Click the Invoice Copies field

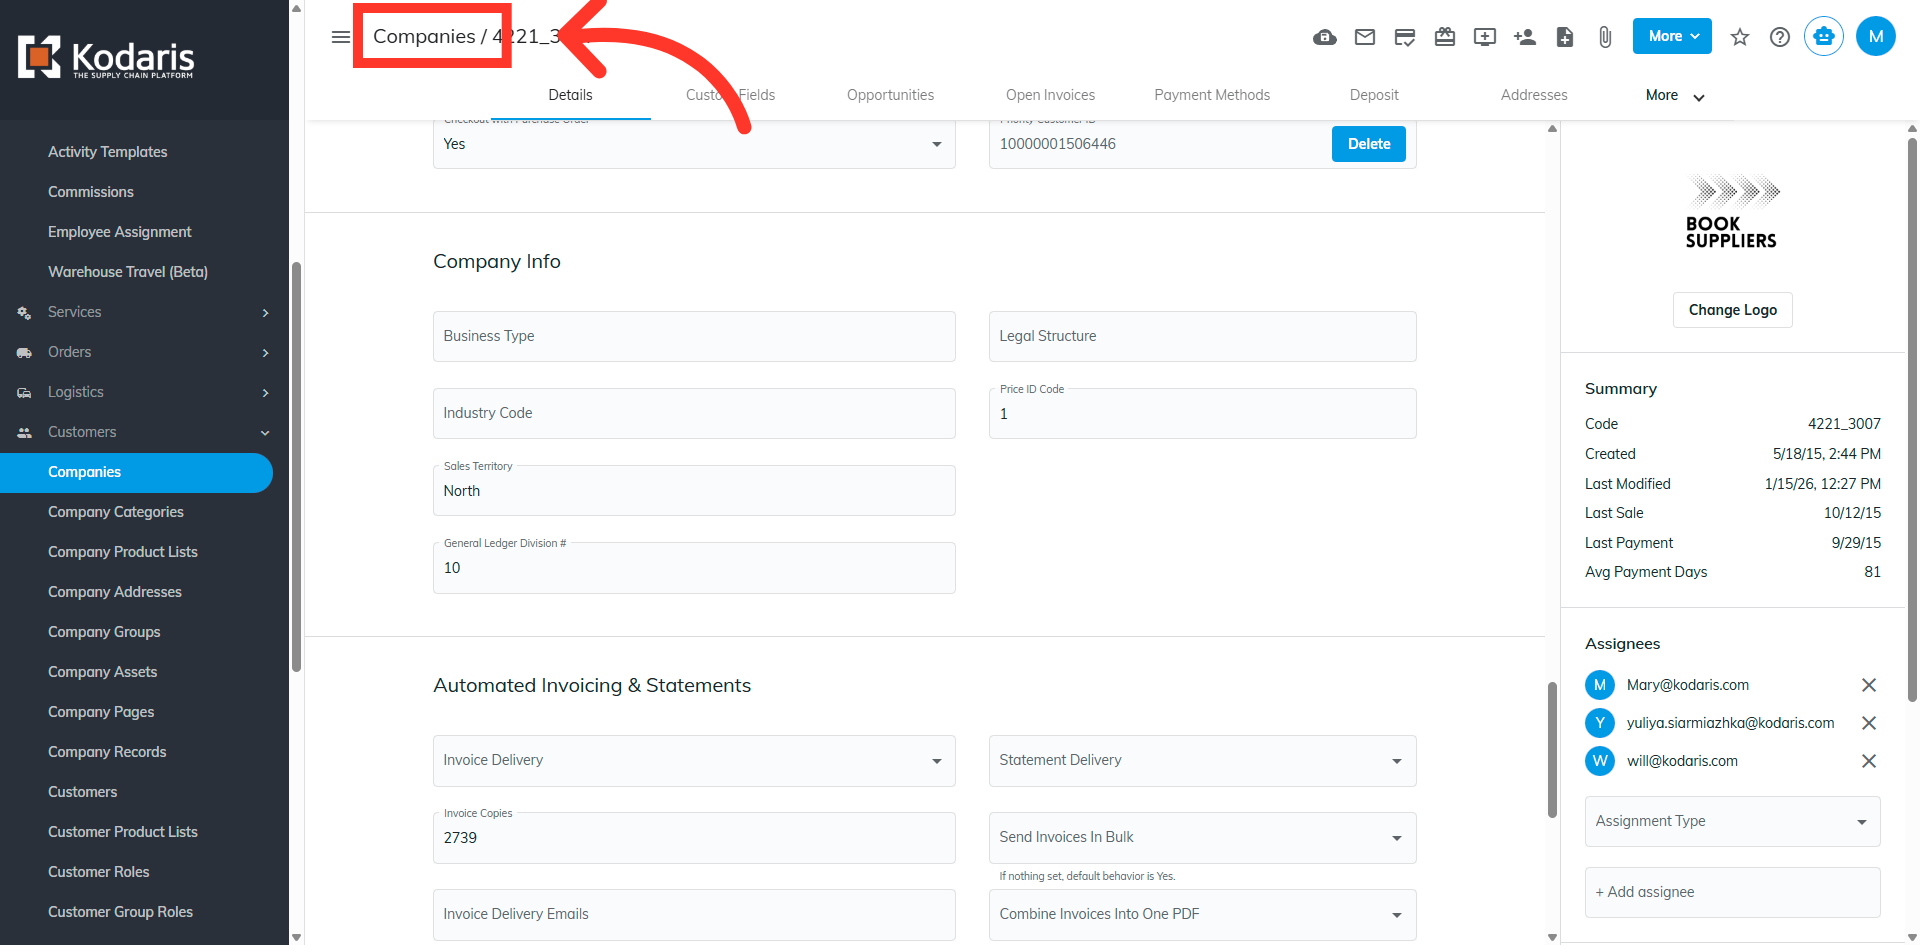point(694,838)
